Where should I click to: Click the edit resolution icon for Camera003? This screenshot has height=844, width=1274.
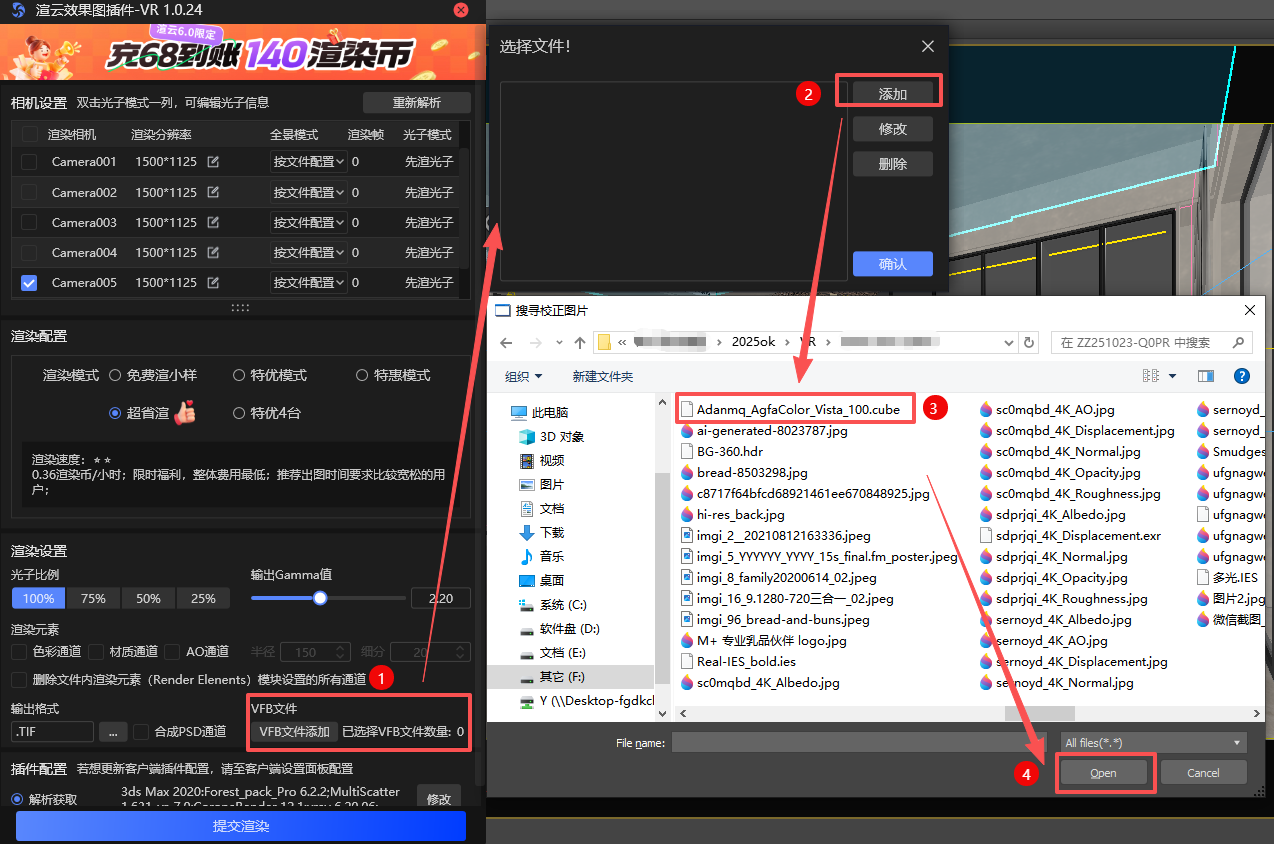pyautogui.click(x=213, y=222)
